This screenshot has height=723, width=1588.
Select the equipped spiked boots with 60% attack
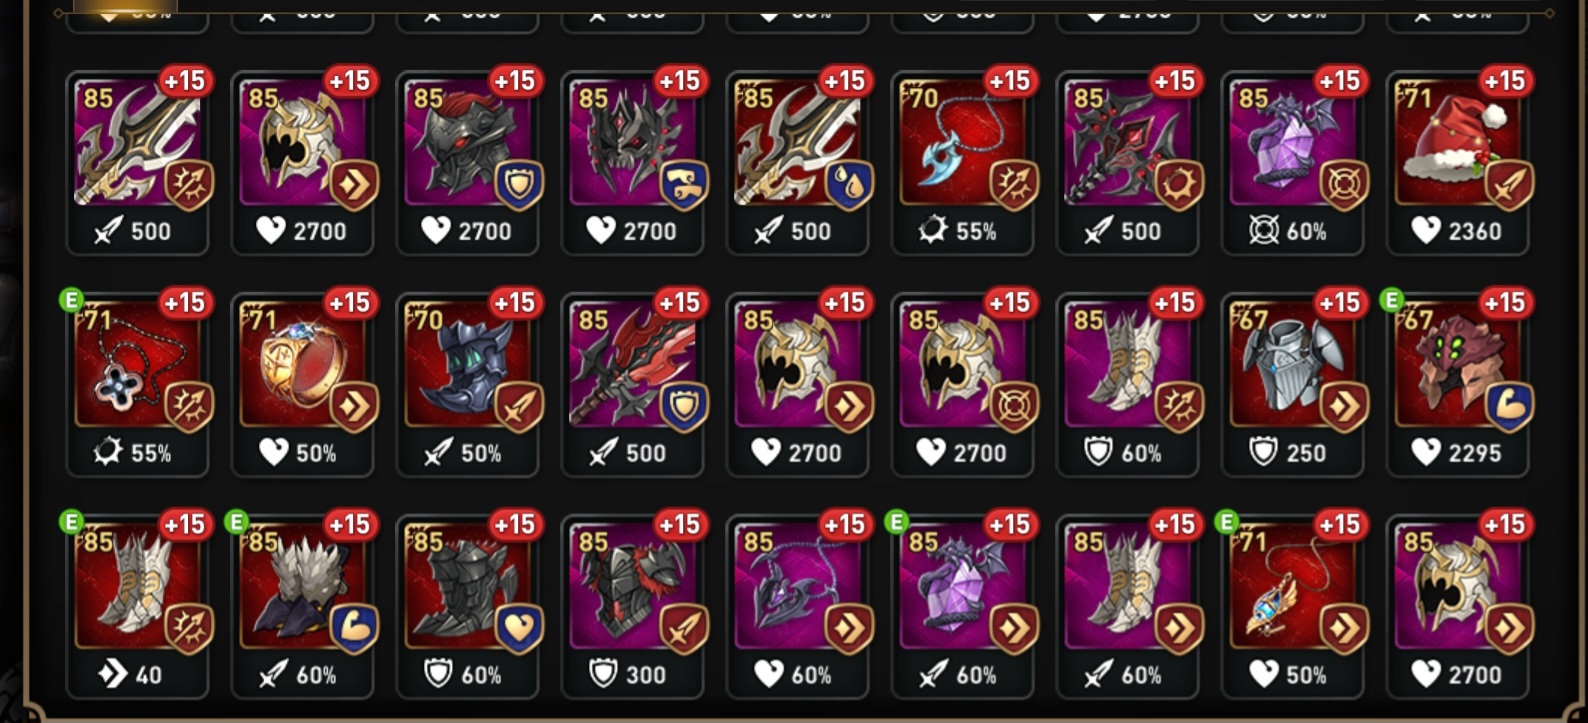coord(302,606)
